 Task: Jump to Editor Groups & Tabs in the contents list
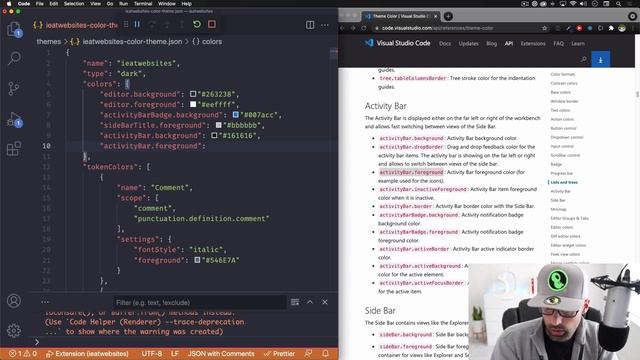click(569, 218)
